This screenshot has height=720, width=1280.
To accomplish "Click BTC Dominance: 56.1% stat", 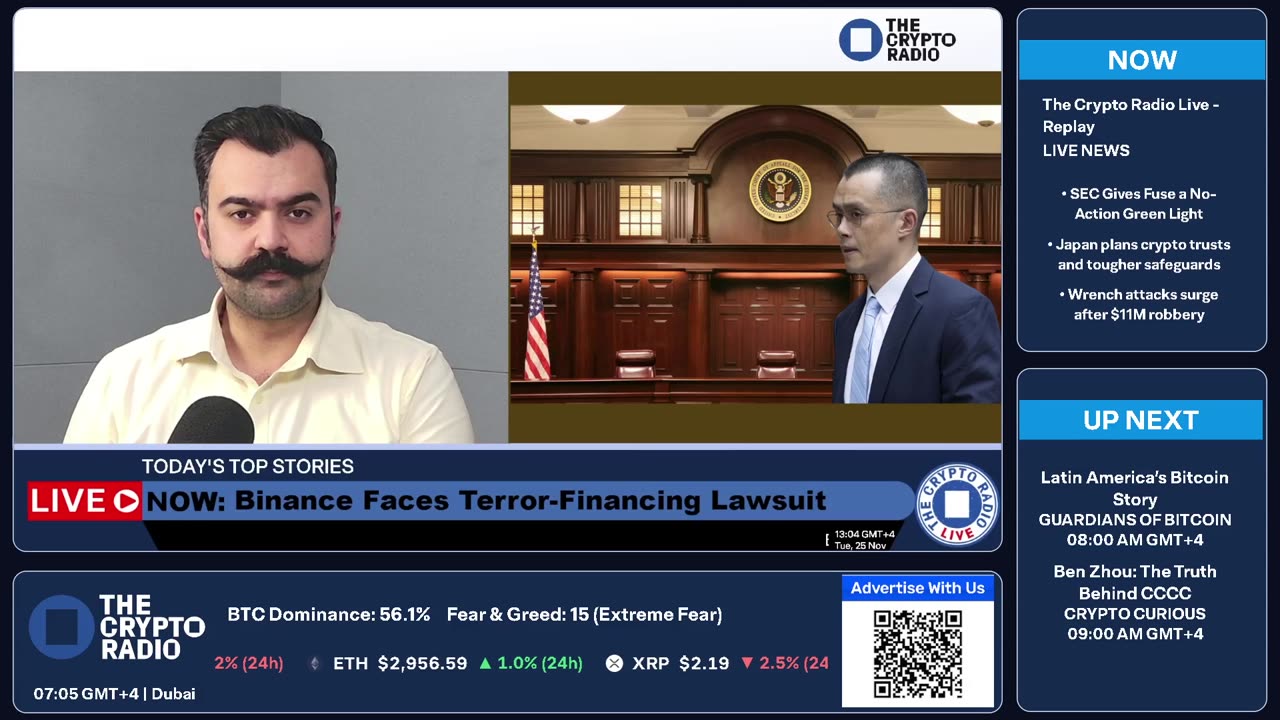I will [x=329, y=615].
